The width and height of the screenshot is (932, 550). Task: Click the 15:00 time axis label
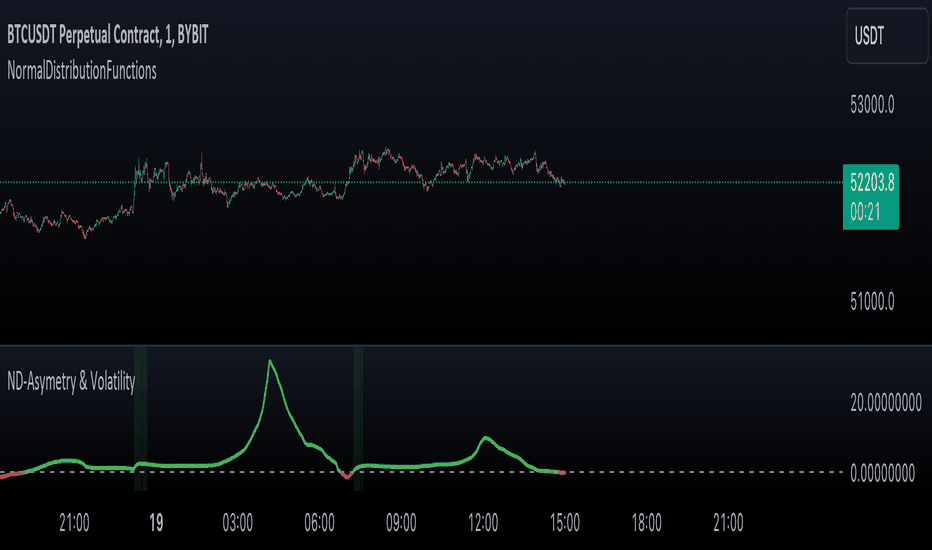565,523
